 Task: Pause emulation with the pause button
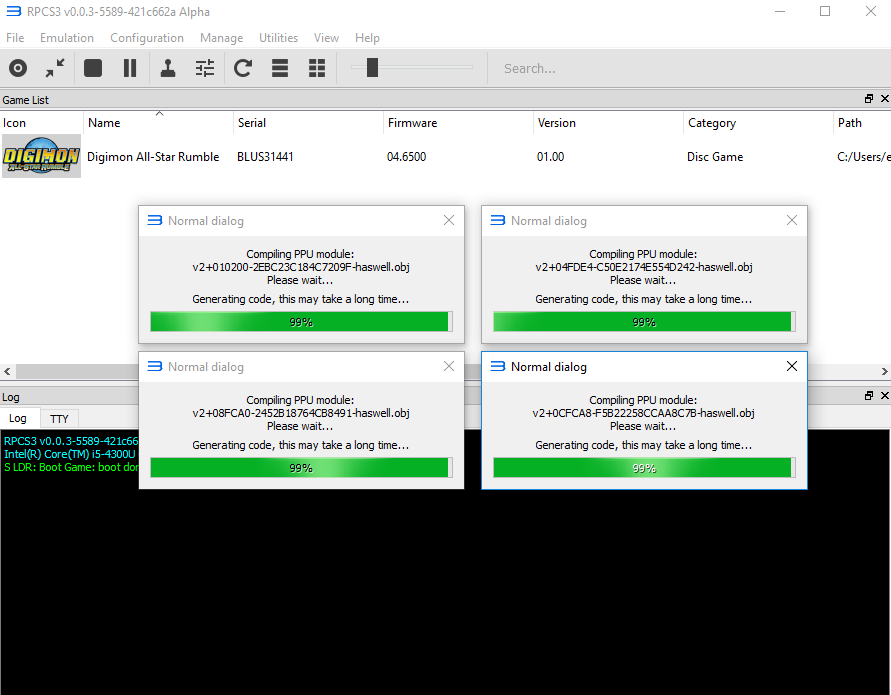coord(130,68)
